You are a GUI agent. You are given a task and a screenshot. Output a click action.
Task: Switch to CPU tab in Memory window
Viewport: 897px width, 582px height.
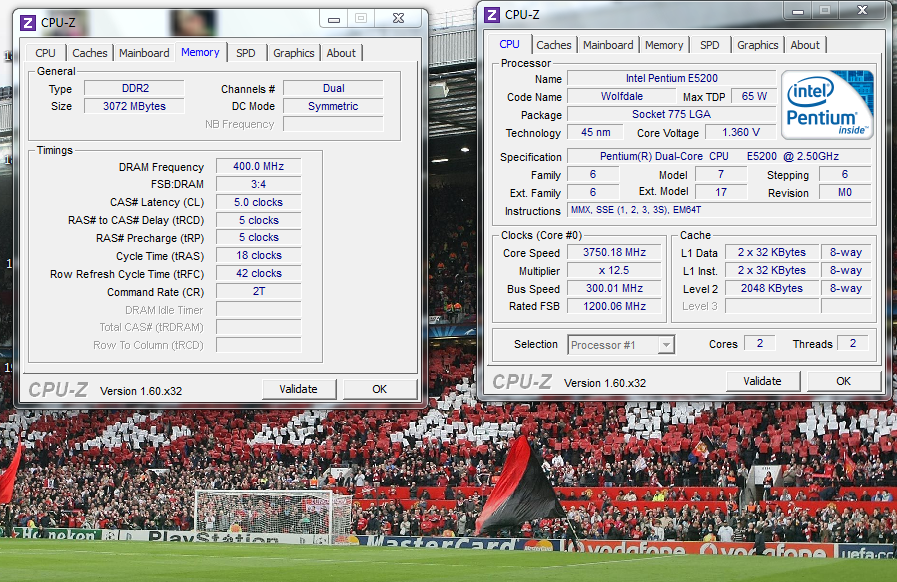coord(45,53)
